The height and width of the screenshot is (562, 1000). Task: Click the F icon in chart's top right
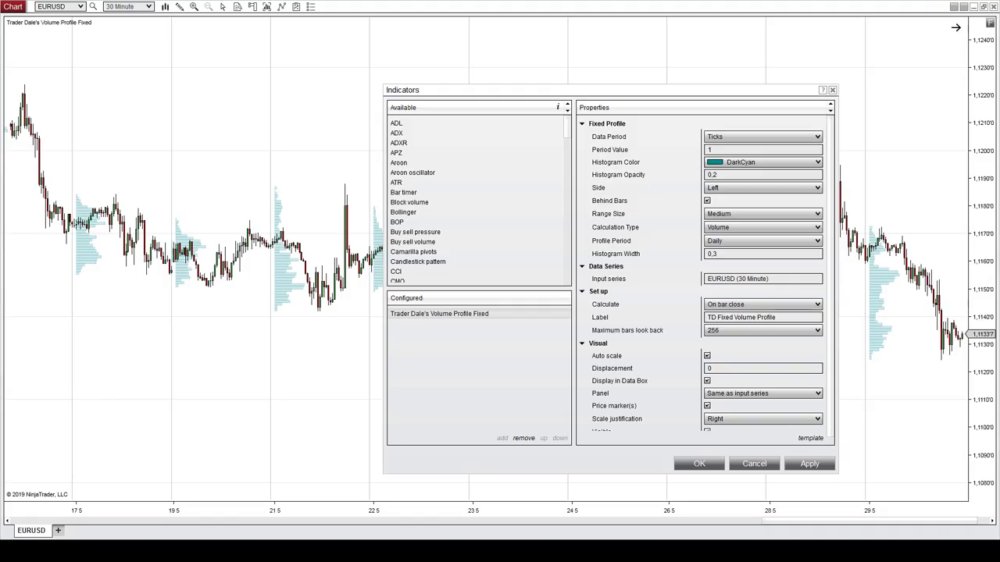coord(990,22)
